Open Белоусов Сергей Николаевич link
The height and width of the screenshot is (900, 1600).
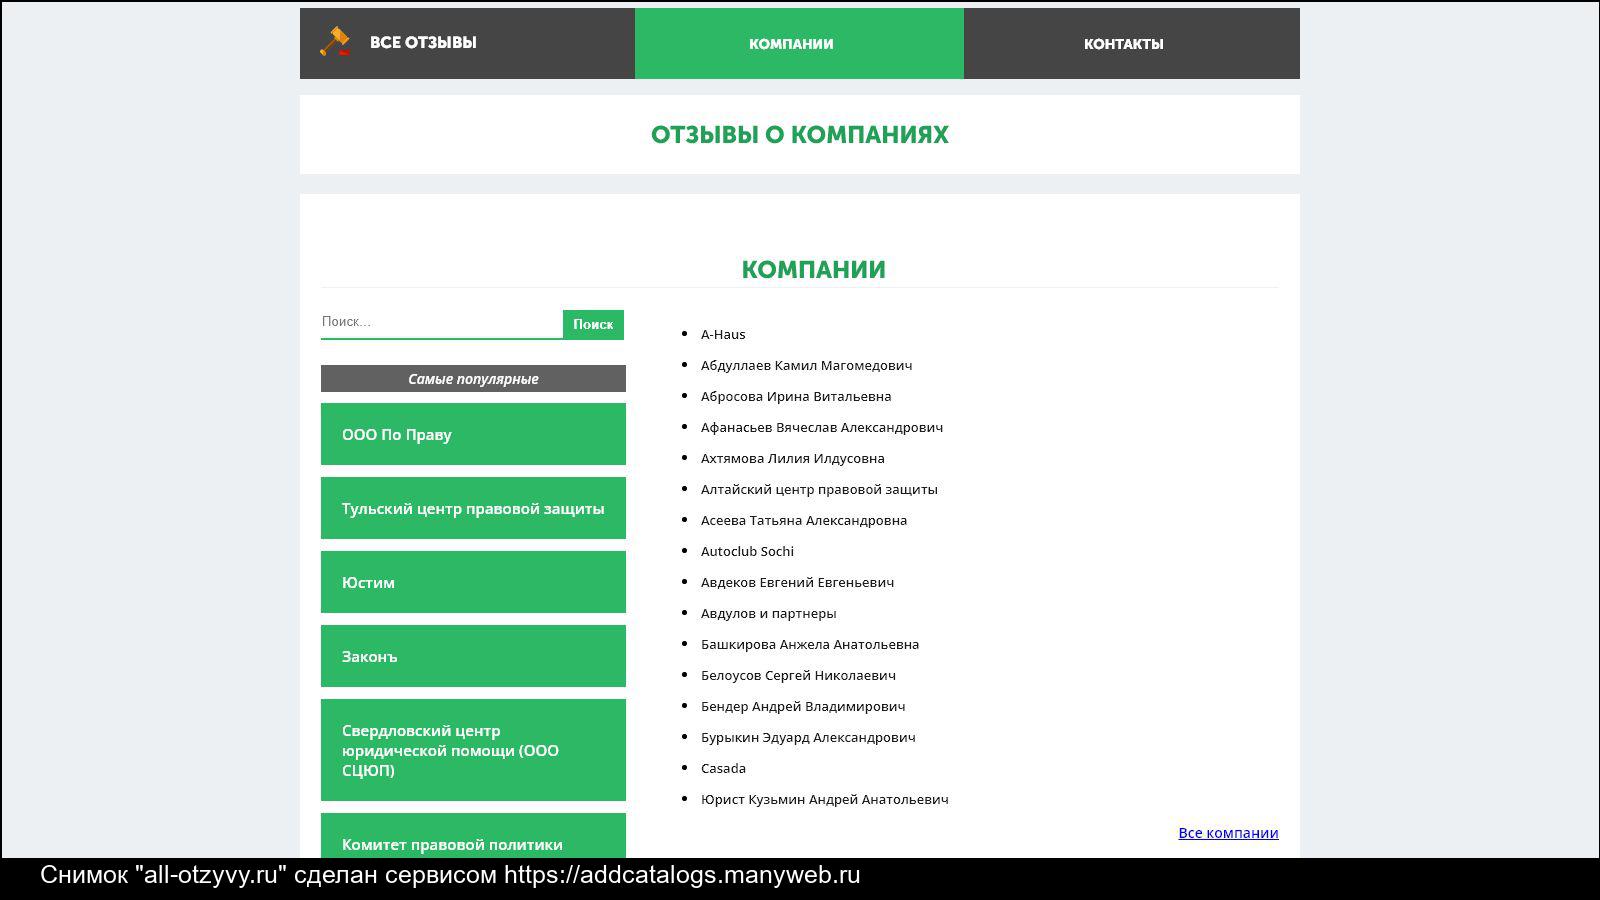798,675
